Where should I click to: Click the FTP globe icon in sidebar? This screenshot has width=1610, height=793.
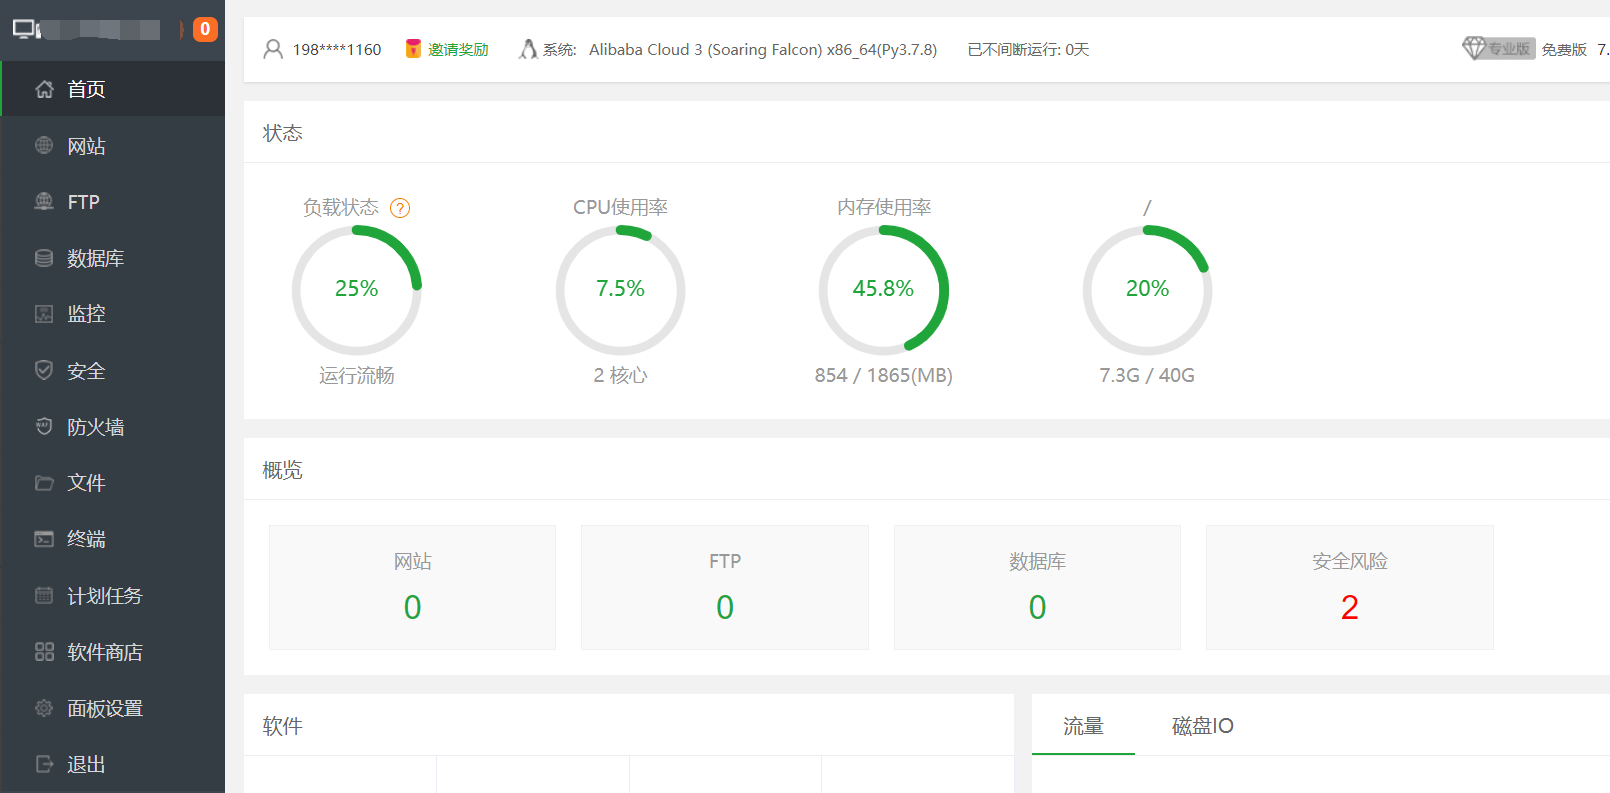[x=44, y=201]
